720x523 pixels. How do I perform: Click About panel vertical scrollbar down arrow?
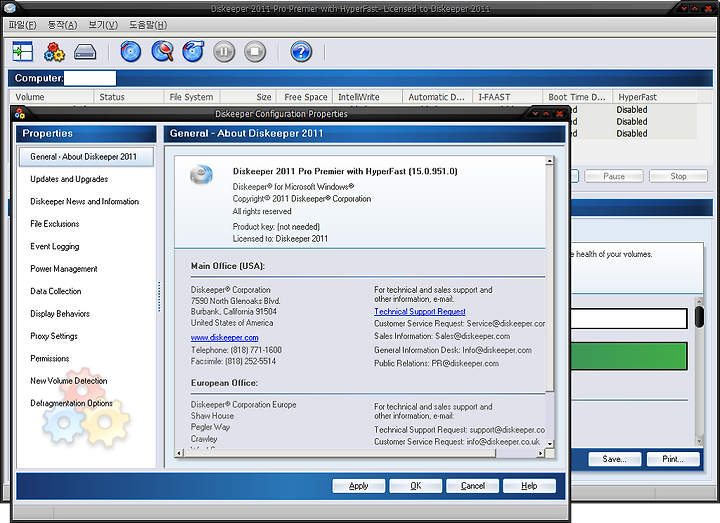click(549, 444)
